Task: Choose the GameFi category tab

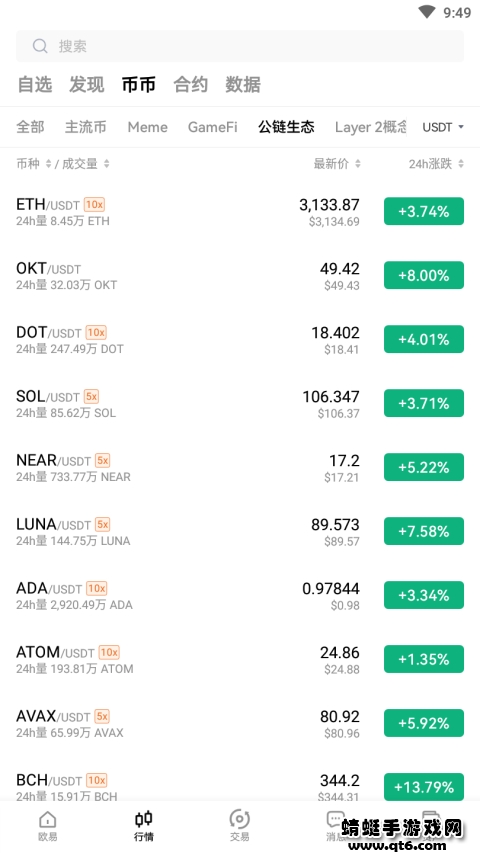Action: click(x=212, y=127)
